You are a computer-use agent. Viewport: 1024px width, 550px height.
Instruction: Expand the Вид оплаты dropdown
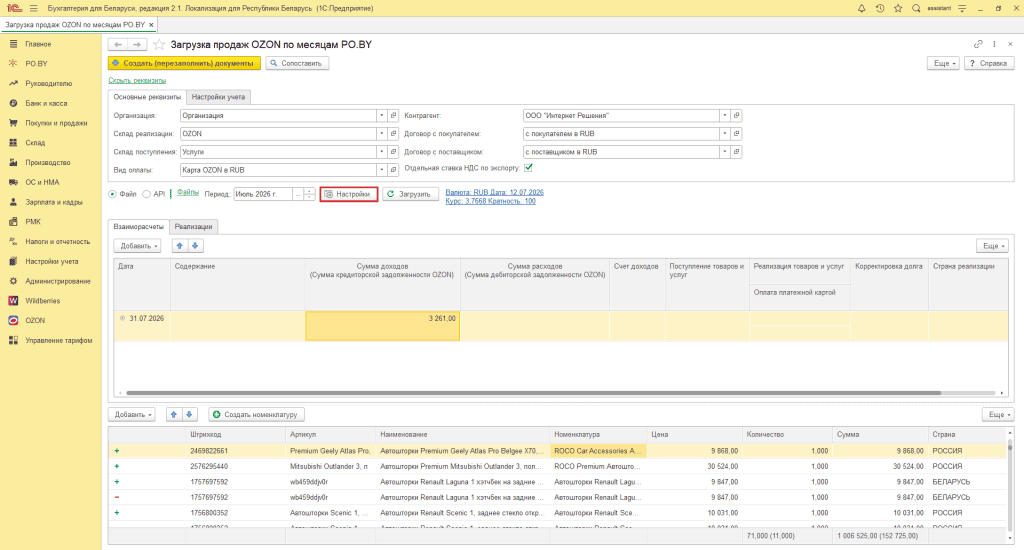381,170
